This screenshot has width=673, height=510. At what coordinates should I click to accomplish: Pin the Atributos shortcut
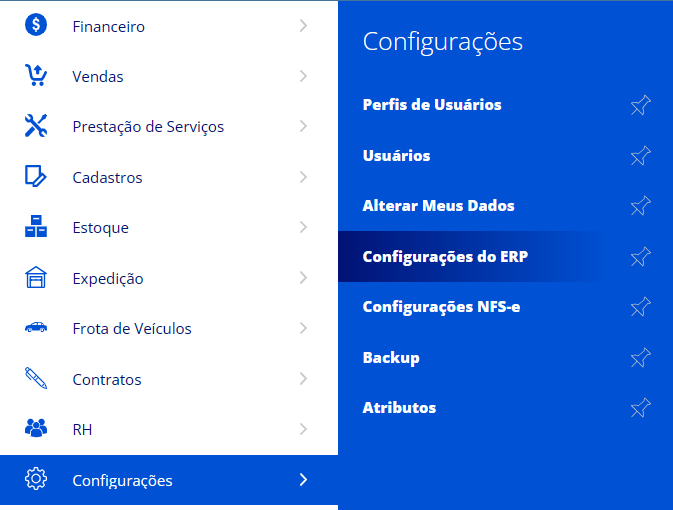tap(641, 408)
